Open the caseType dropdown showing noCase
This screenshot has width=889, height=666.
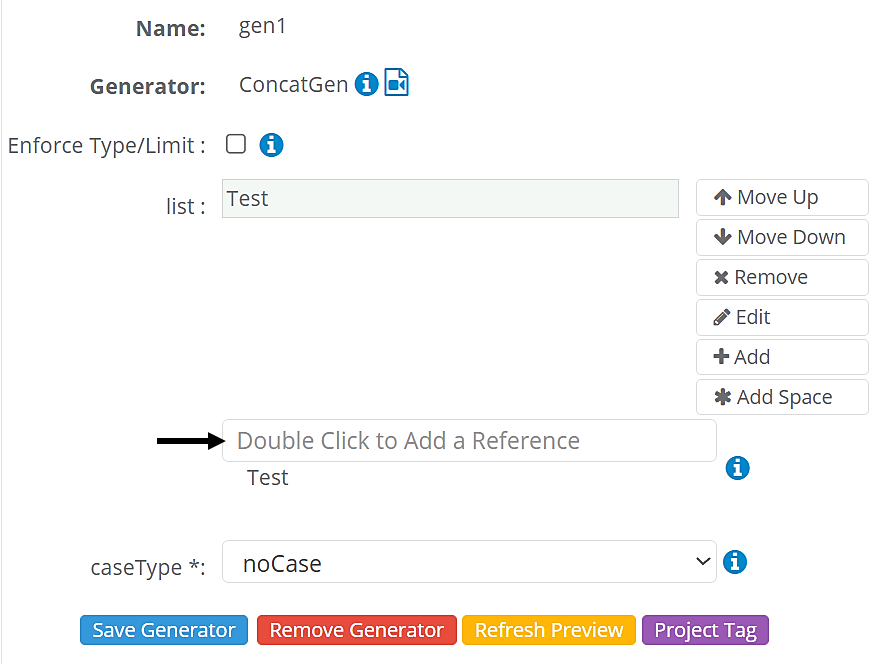(469, 562)
